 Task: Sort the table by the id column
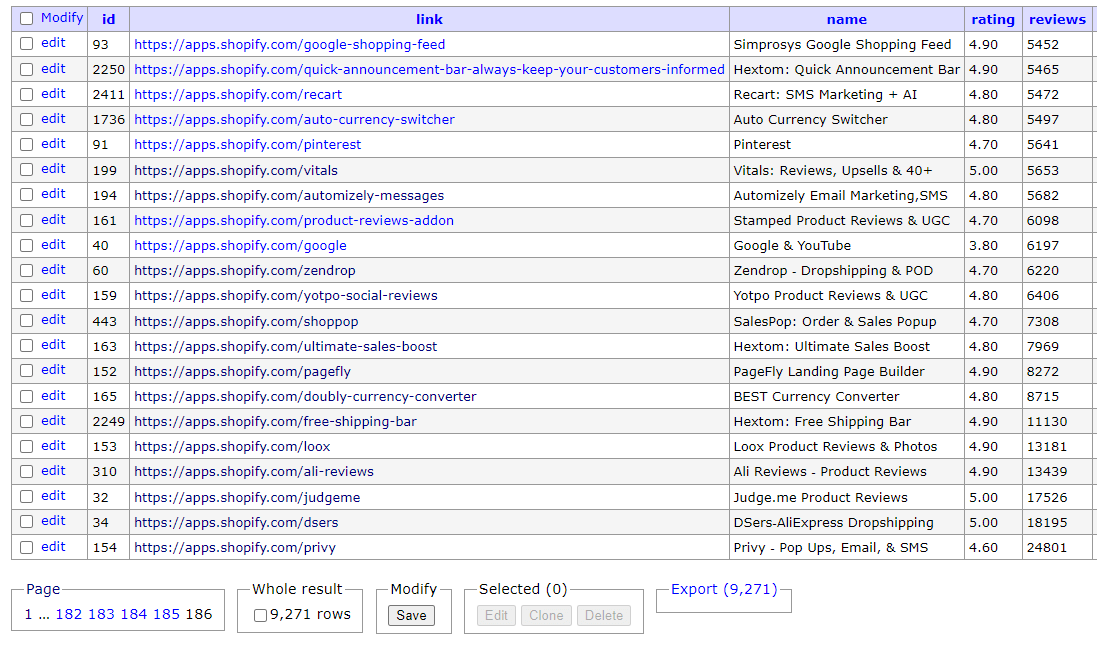coord(108,20)
